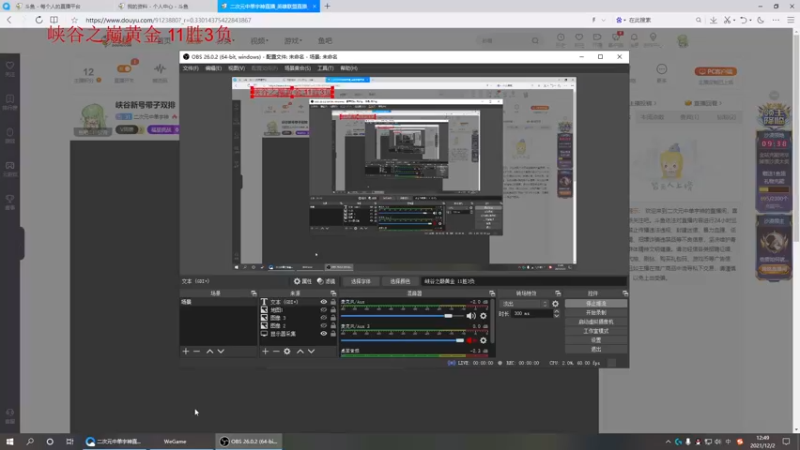Open the OBS 工具(T) menu
The image size is (800, 450).
325,68
